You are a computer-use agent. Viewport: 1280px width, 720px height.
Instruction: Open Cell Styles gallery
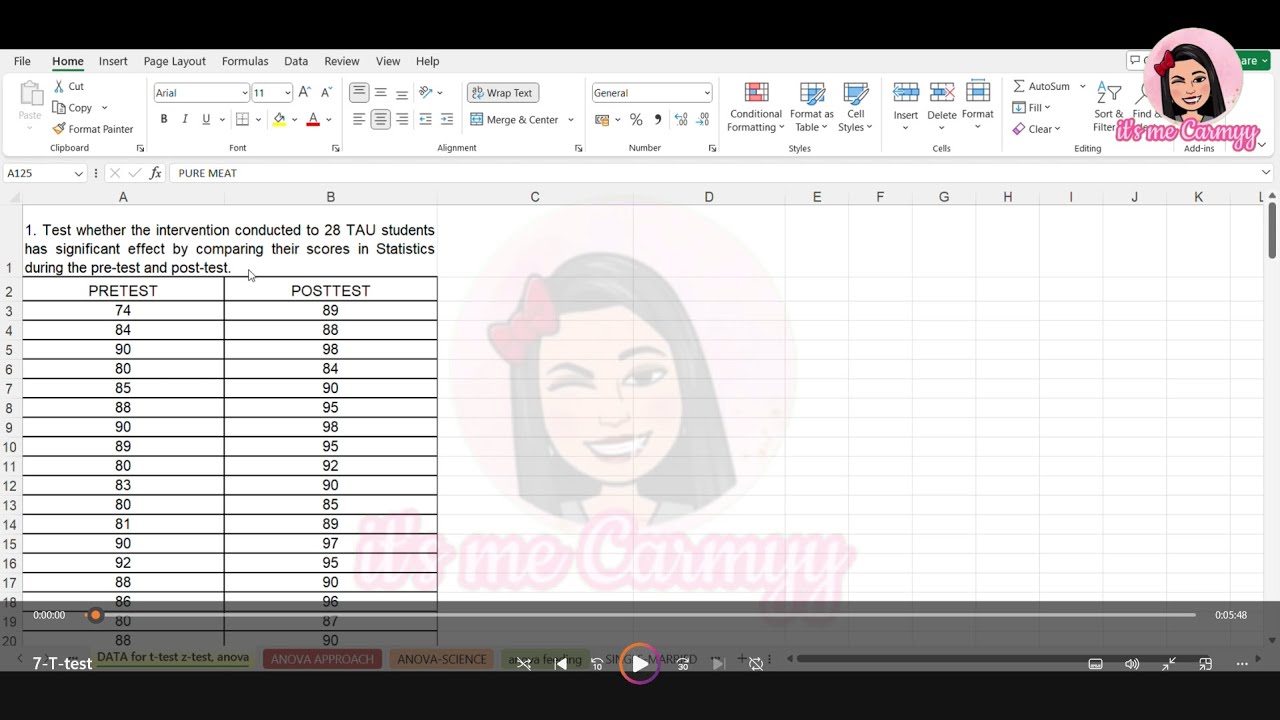(x=855, y=107)
